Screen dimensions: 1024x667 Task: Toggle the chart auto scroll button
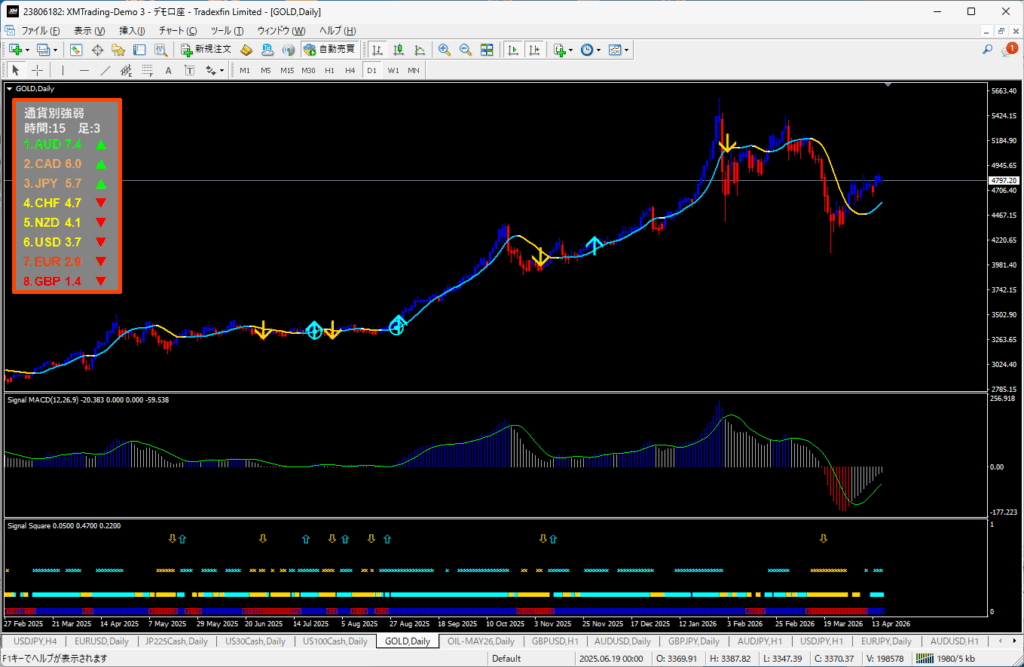[512, 49]
